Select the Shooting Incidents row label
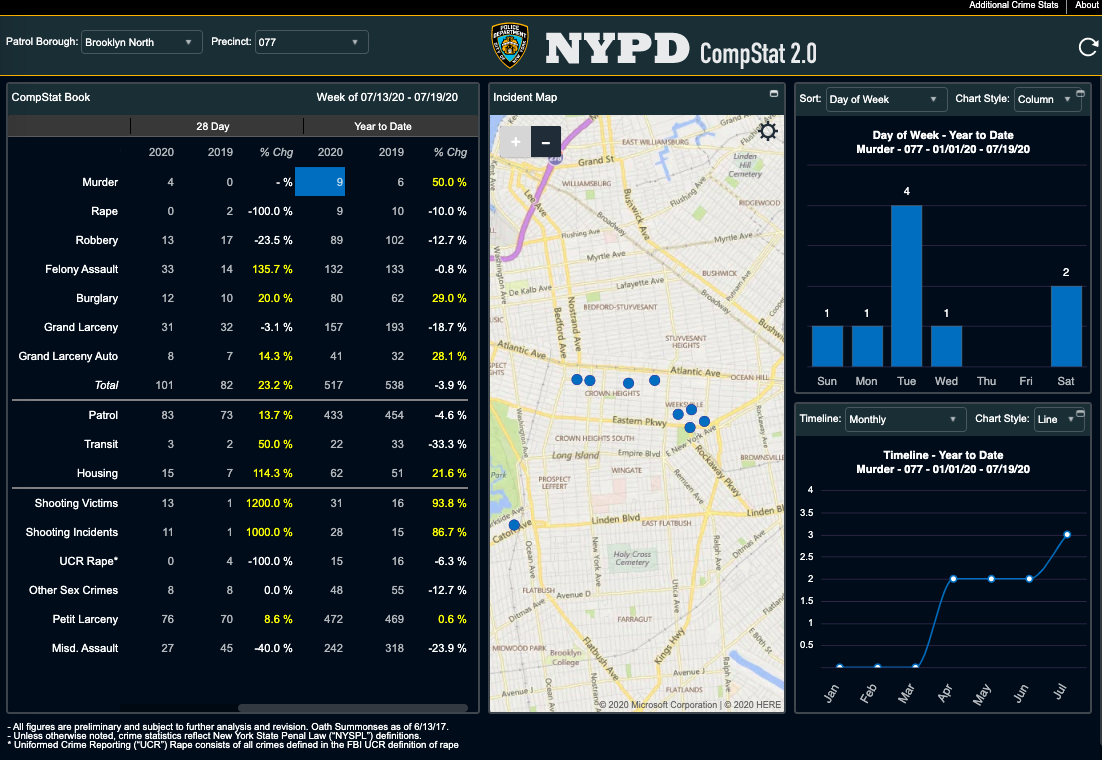1102x760 pixels. [72, 532]
